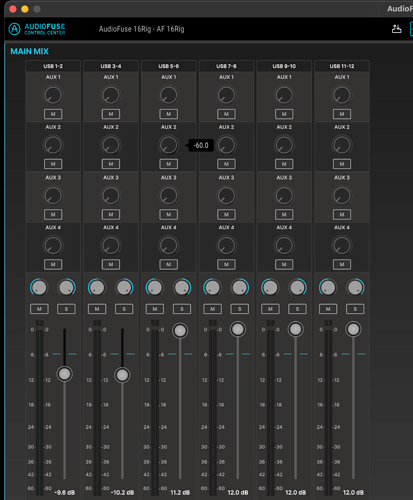Click AUX 1 knob on USB 11-12

[x=342, y=95]
